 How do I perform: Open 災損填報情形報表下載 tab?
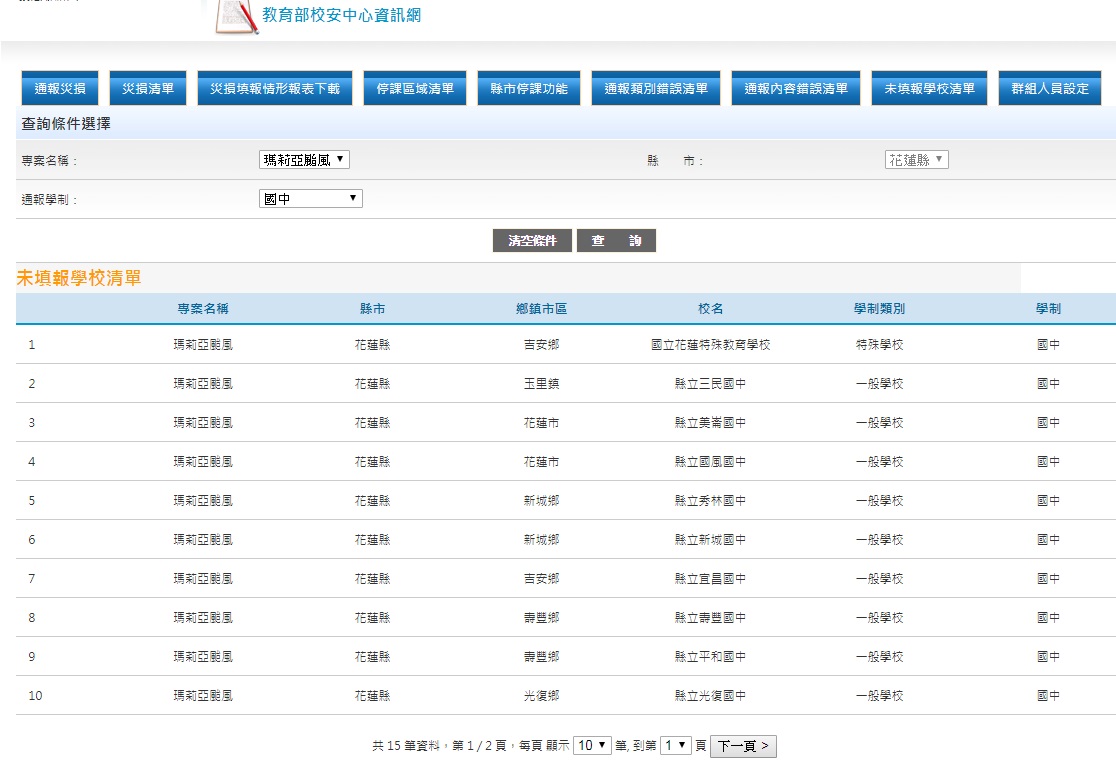pos(275,89)
